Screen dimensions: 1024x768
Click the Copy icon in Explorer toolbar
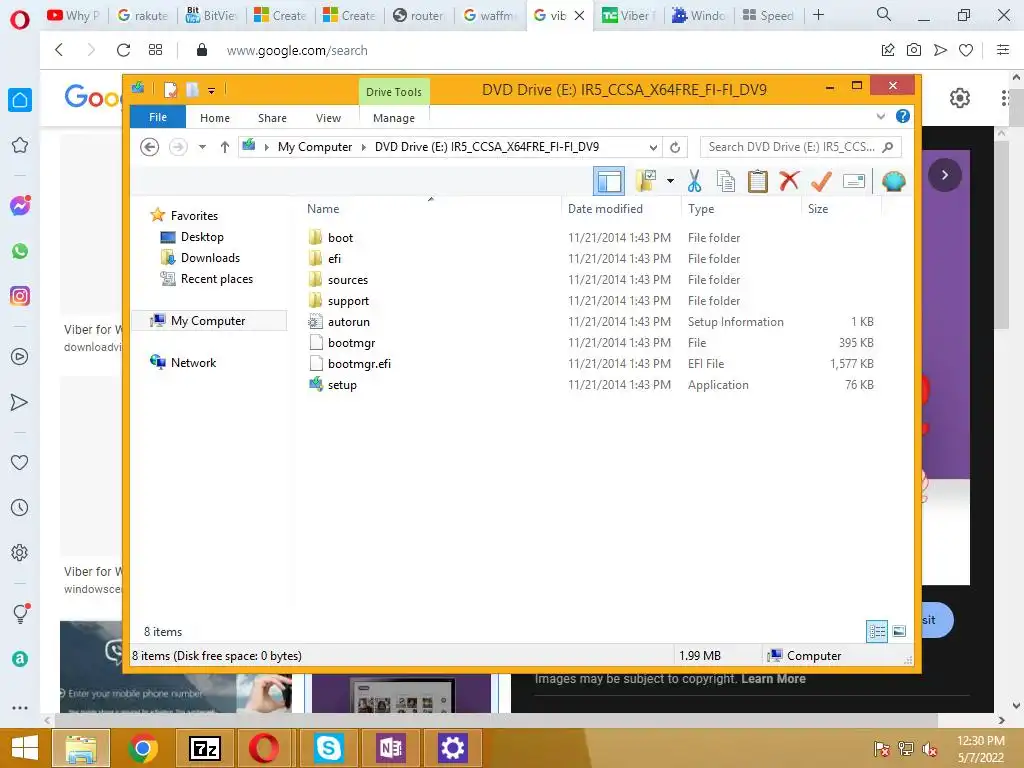click(x=726, y=181)
